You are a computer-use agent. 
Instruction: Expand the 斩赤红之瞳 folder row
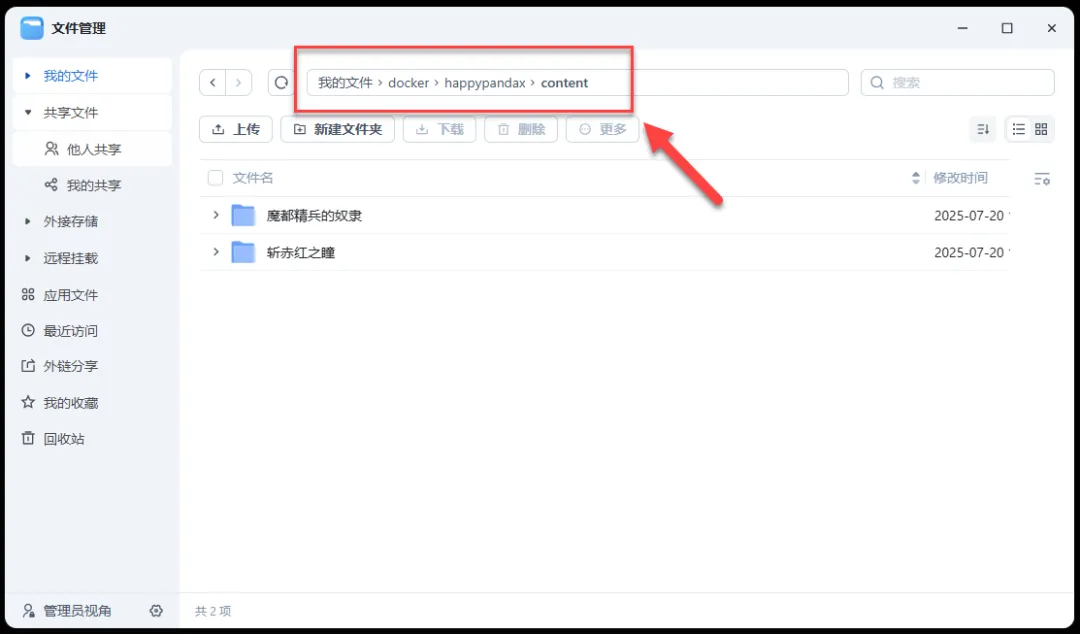tap(216, 252)
